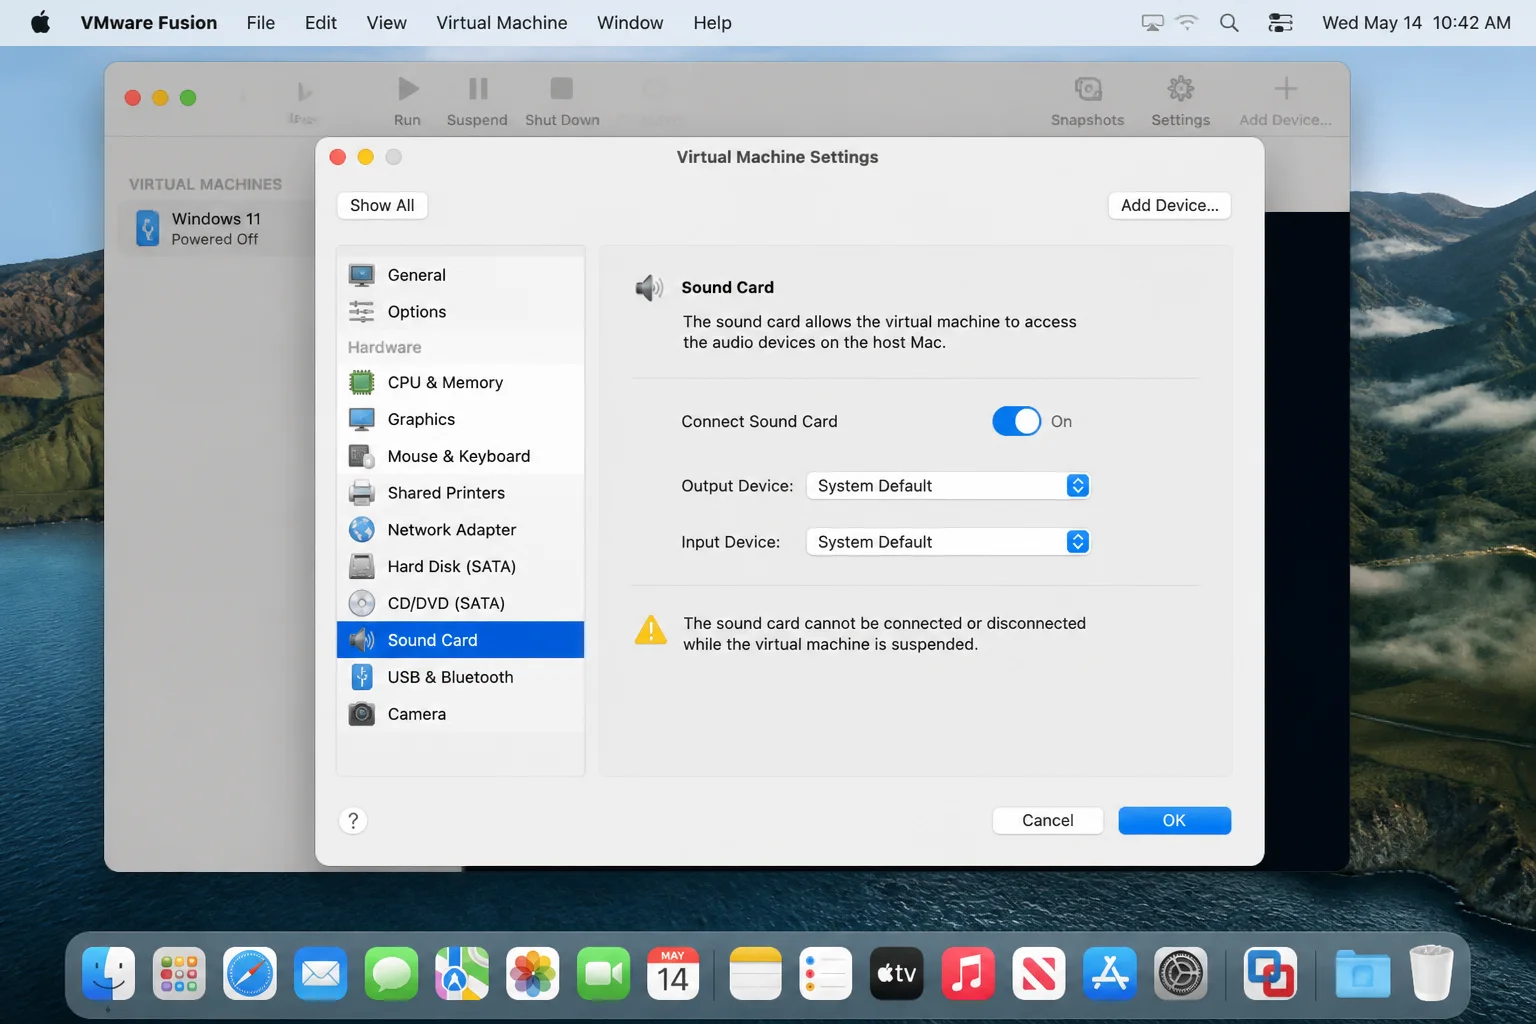This screenshot has width=1536, height=1024.
Task: Open the Output Device dropdown
Action: pos(947,486)
